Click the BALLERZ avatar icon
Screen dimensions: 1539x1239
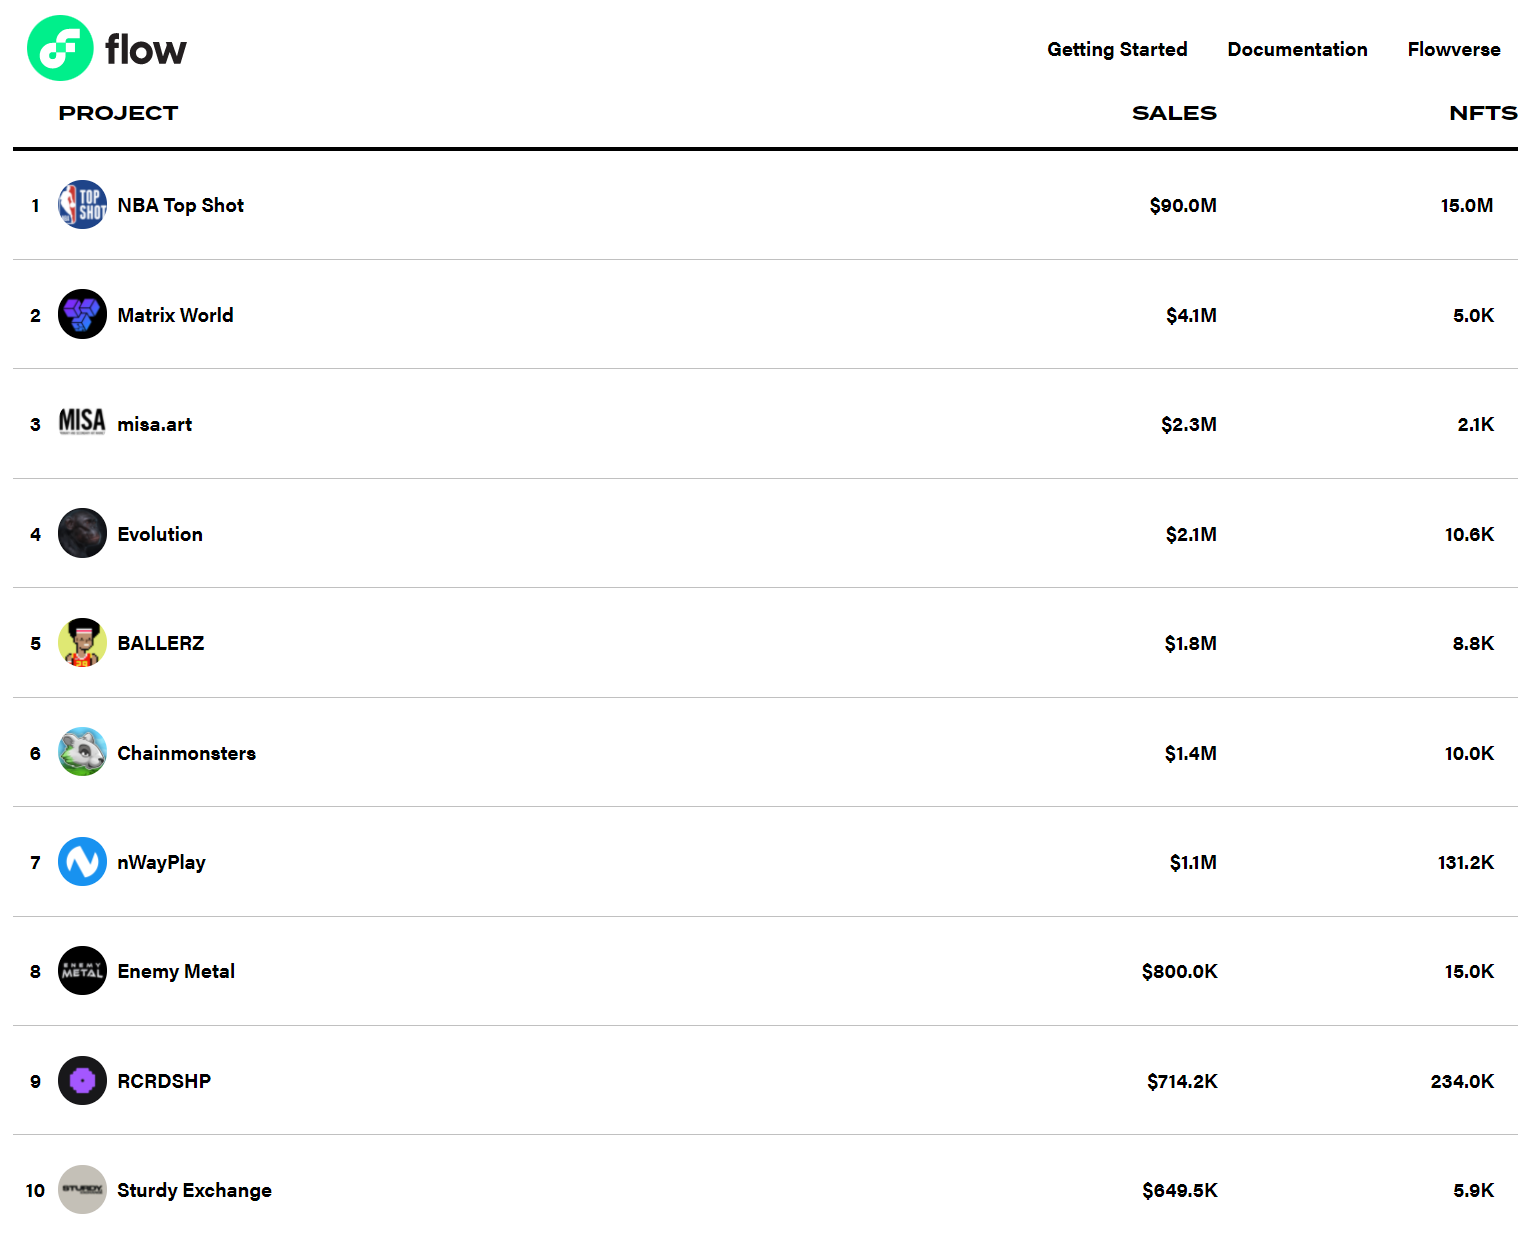coord(82,643)
